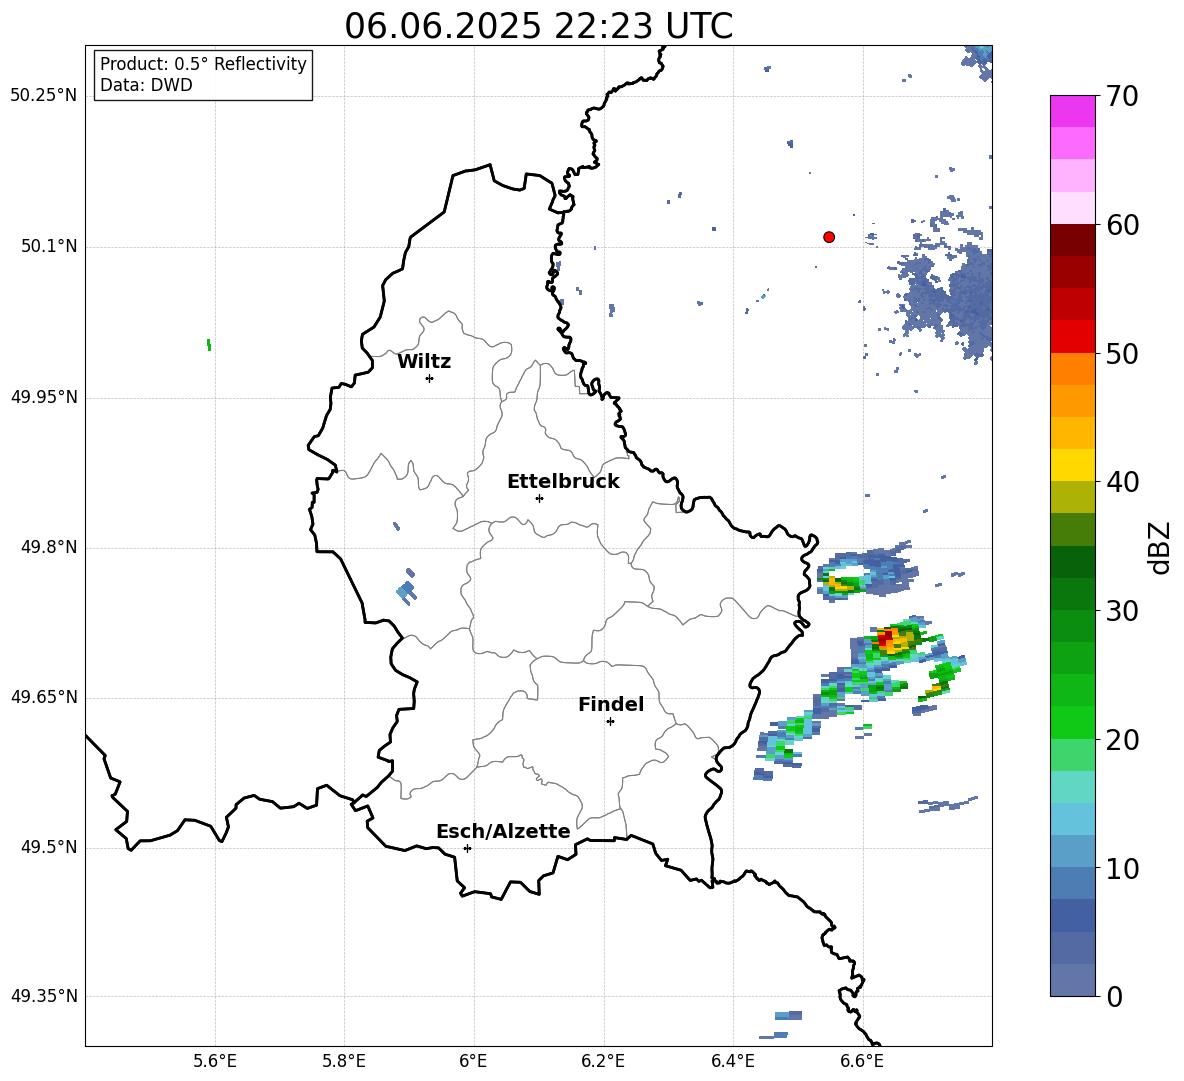Click the colorbar 40 tick label
The height and width of the screenshot is (1081, 1184).
click(x=1122, y=482)
